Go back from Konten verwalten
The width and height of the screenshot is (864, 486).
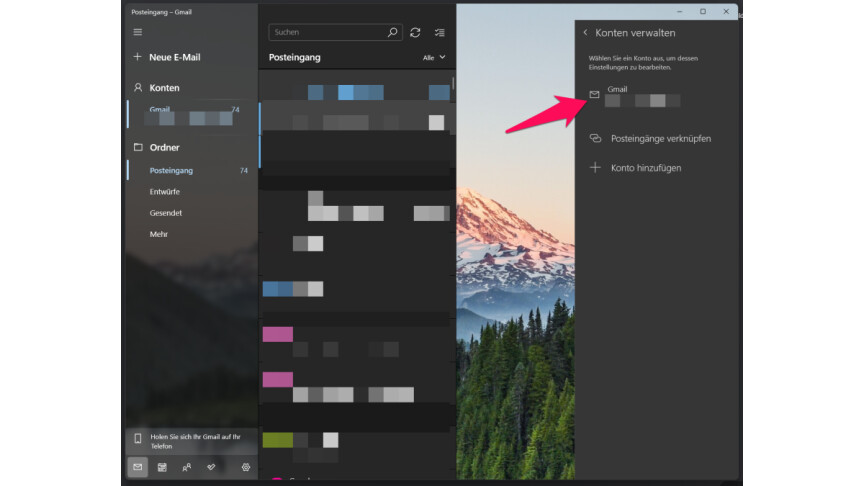tap(585, 33)
